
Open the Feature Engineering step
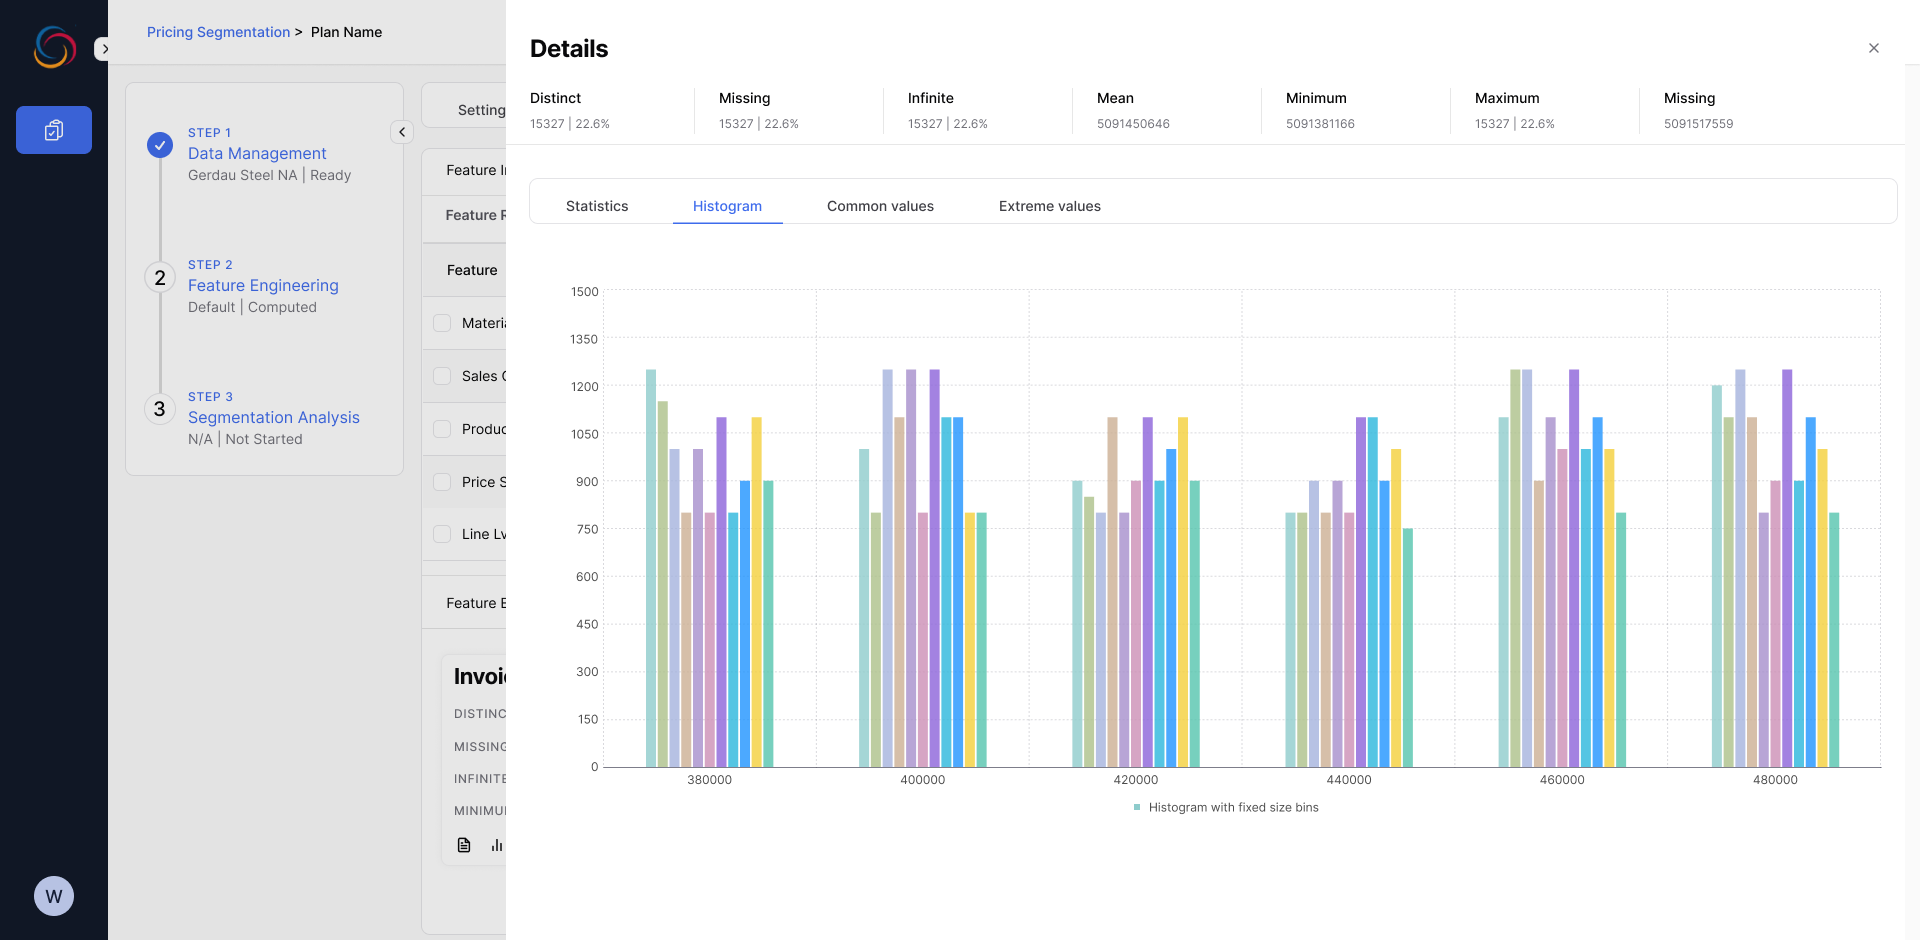coord(263,286)
